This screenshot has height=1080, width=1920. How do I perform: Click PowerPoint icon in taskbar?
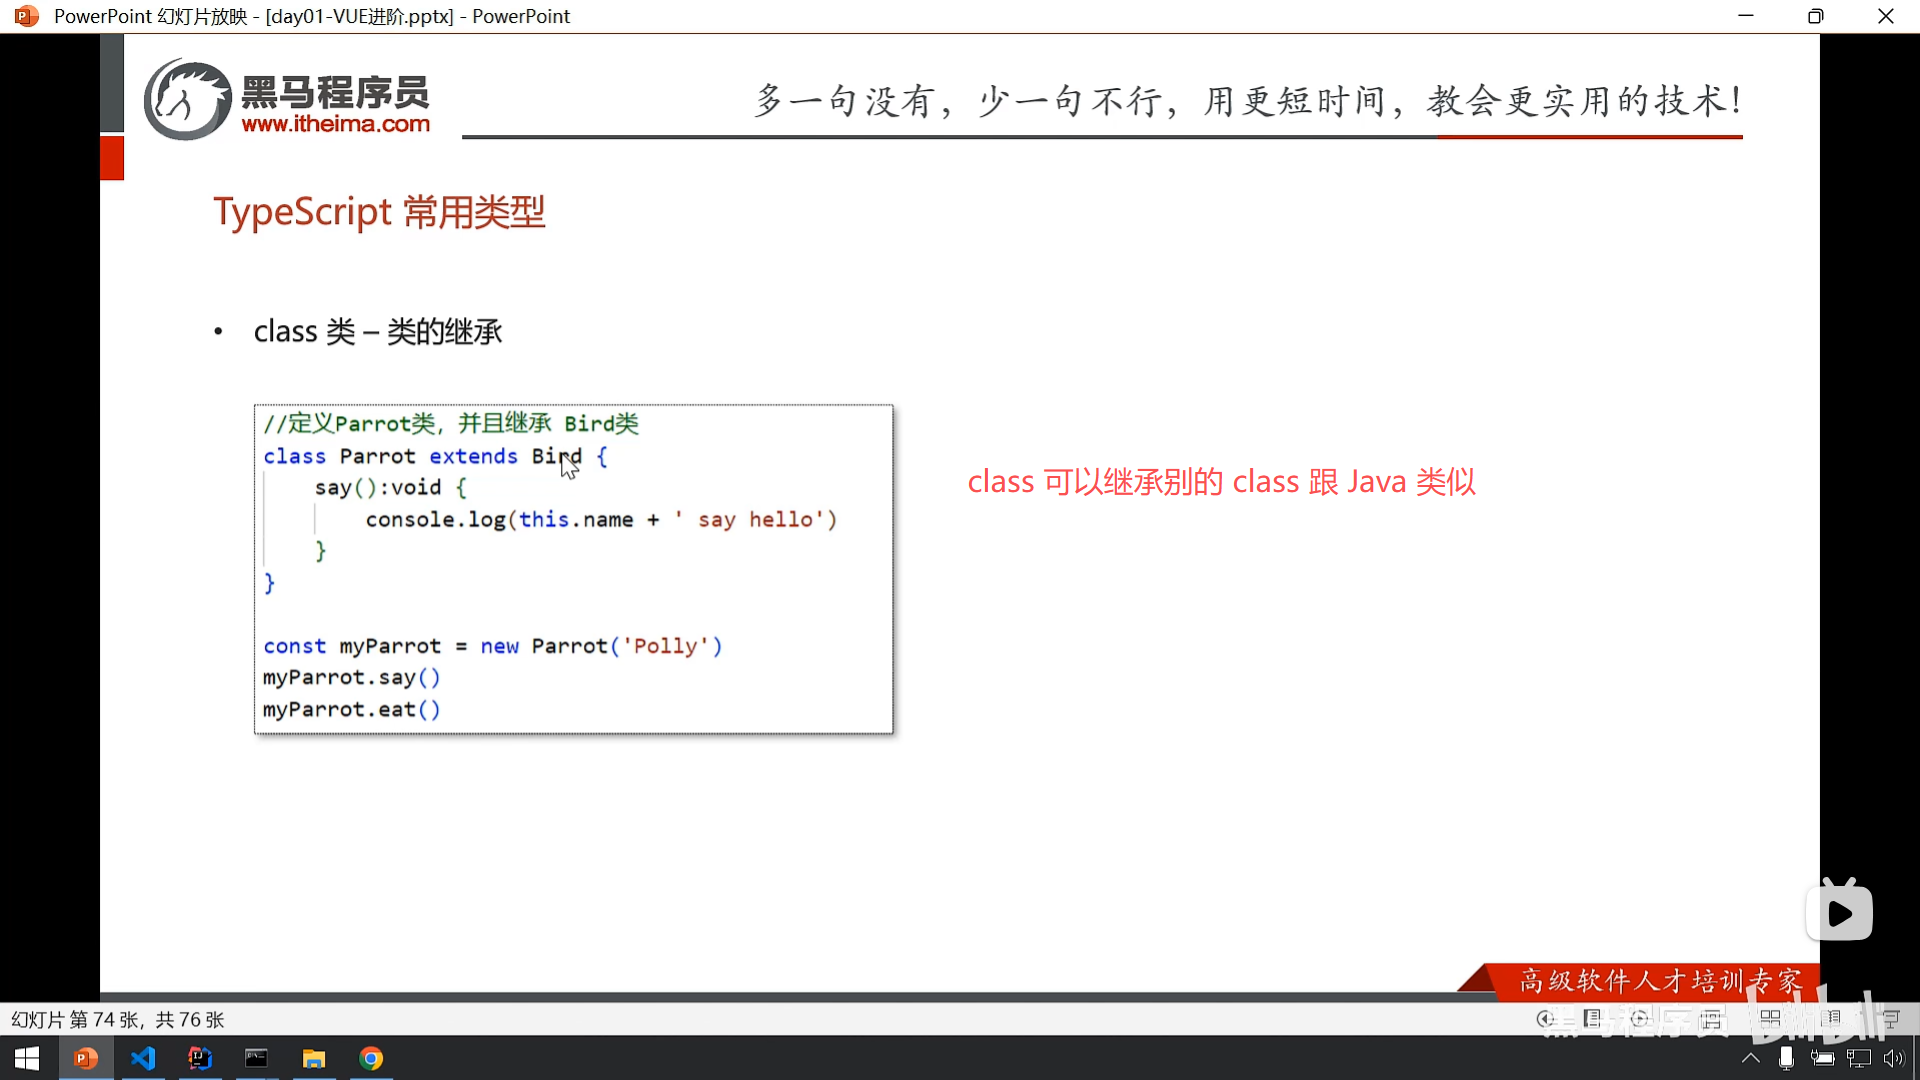pyautogui.click(x=86, y=1058)
